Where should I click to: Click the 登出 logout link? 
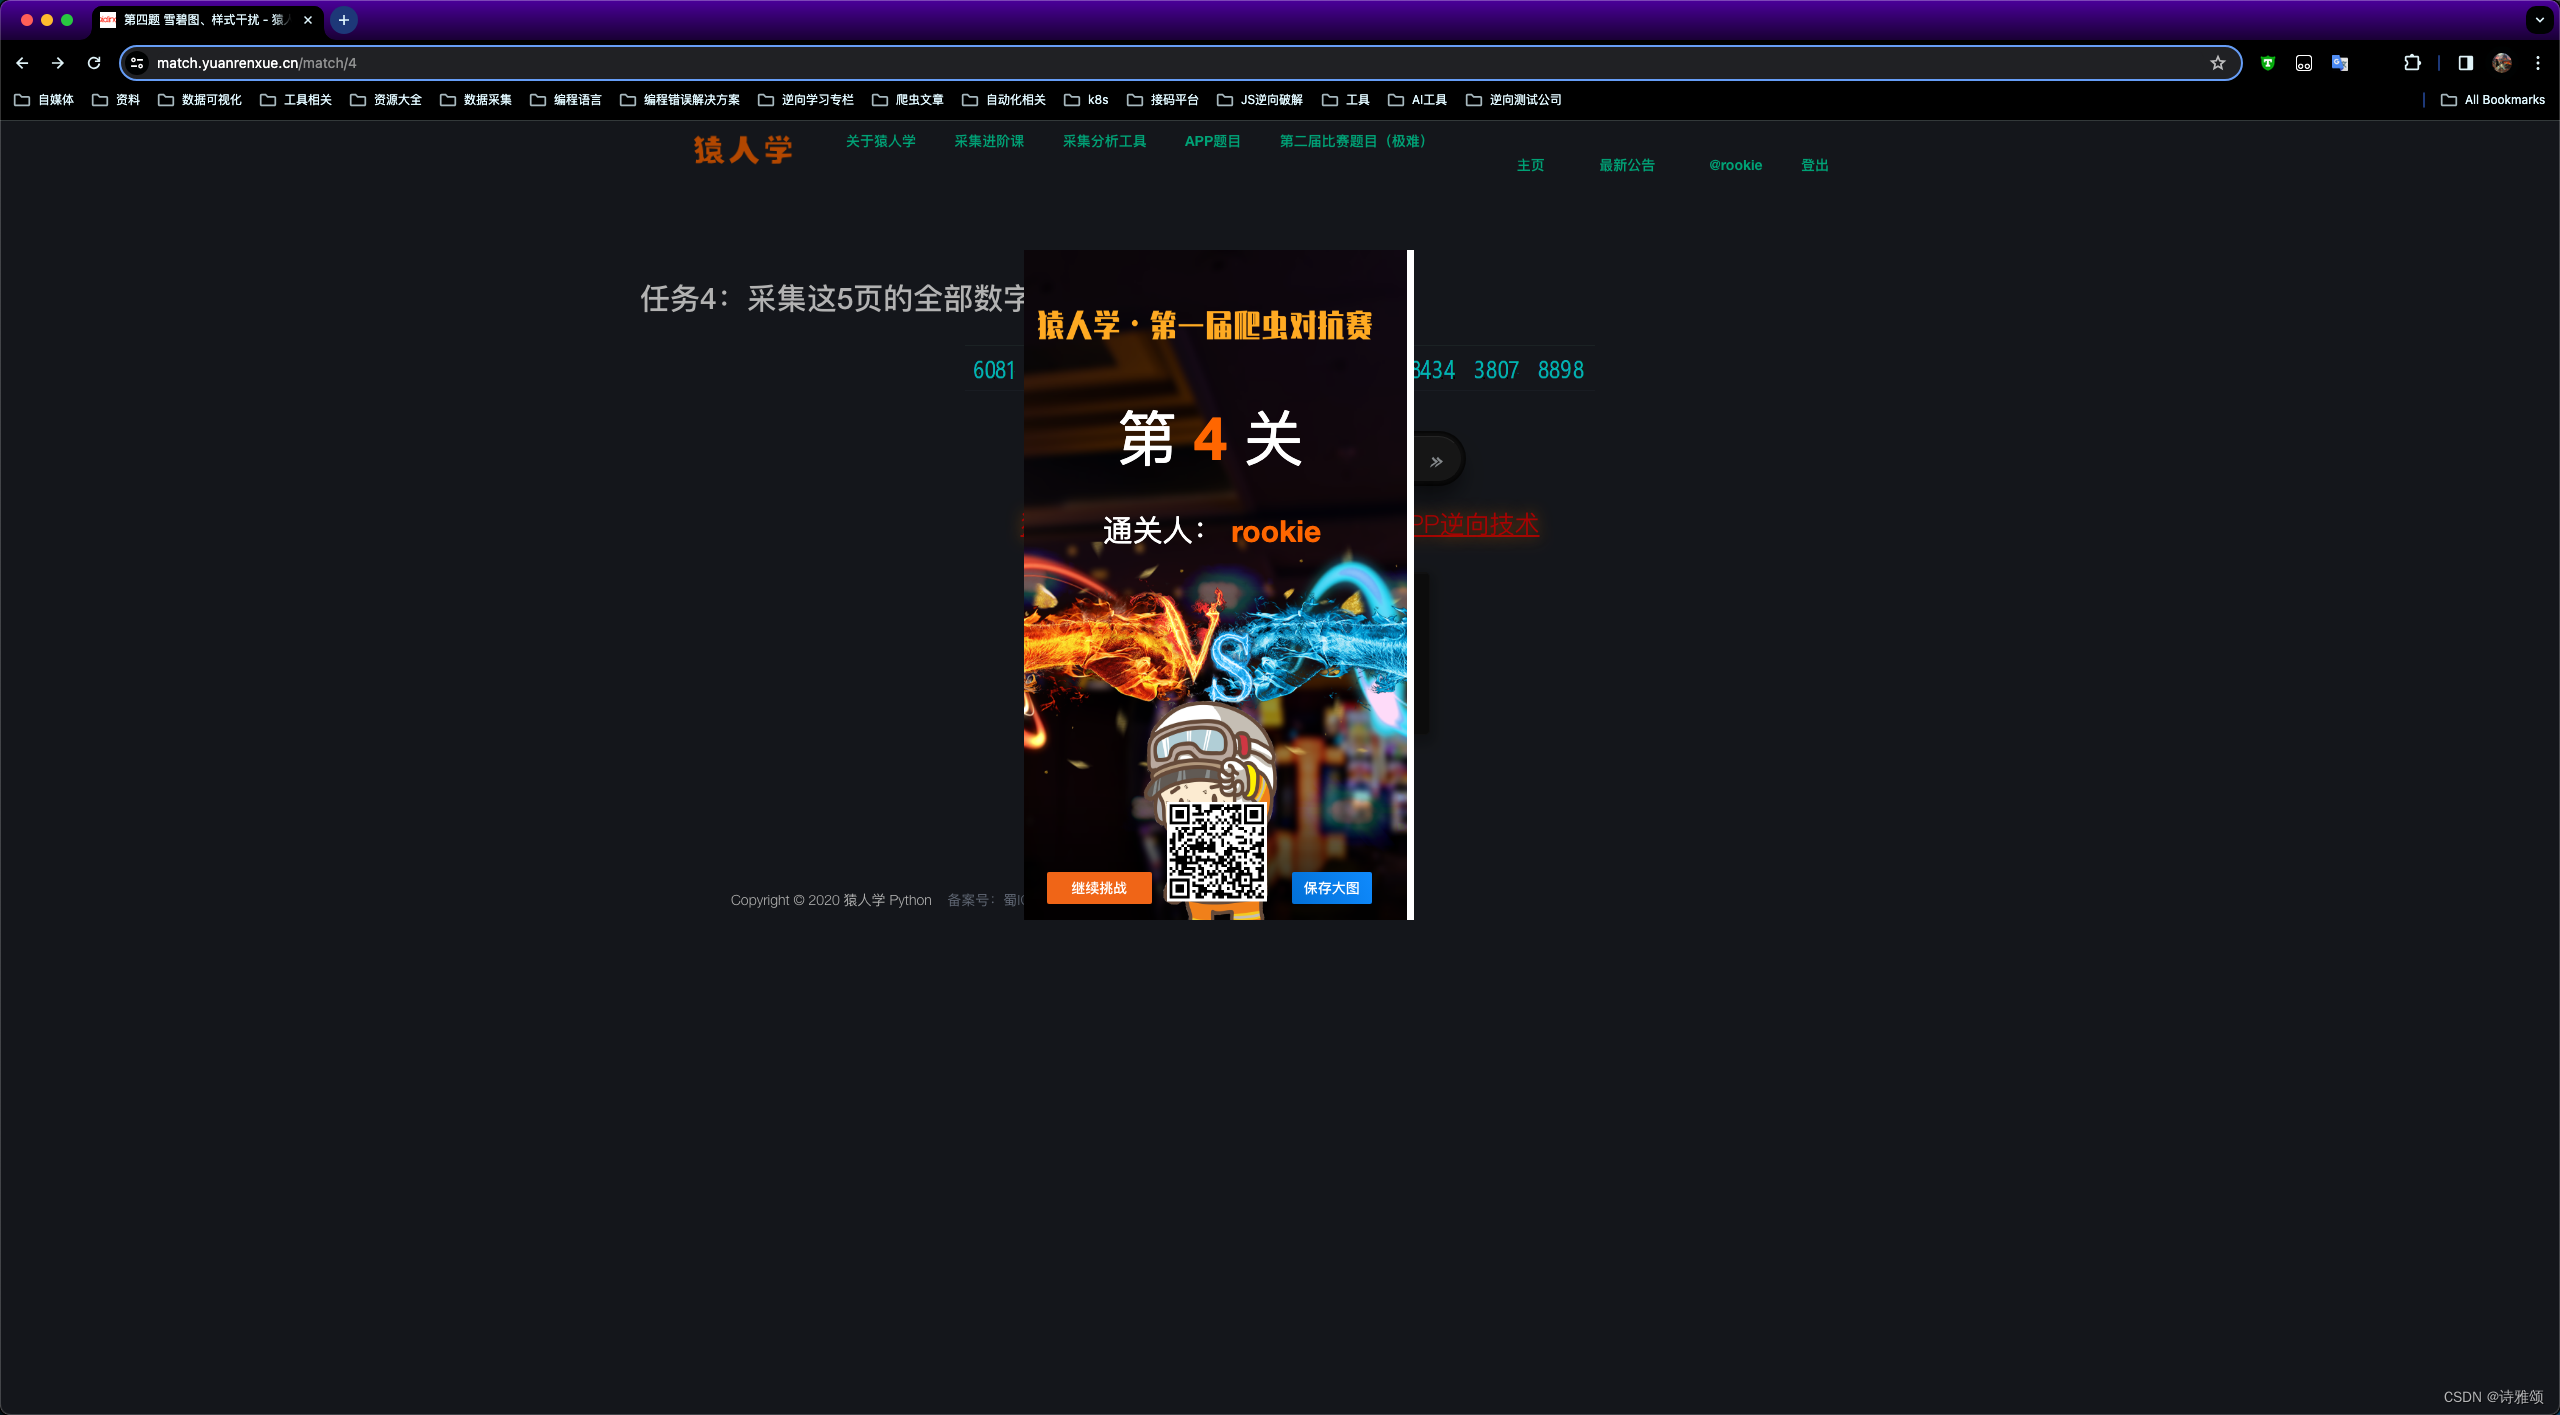point(1815,165)
